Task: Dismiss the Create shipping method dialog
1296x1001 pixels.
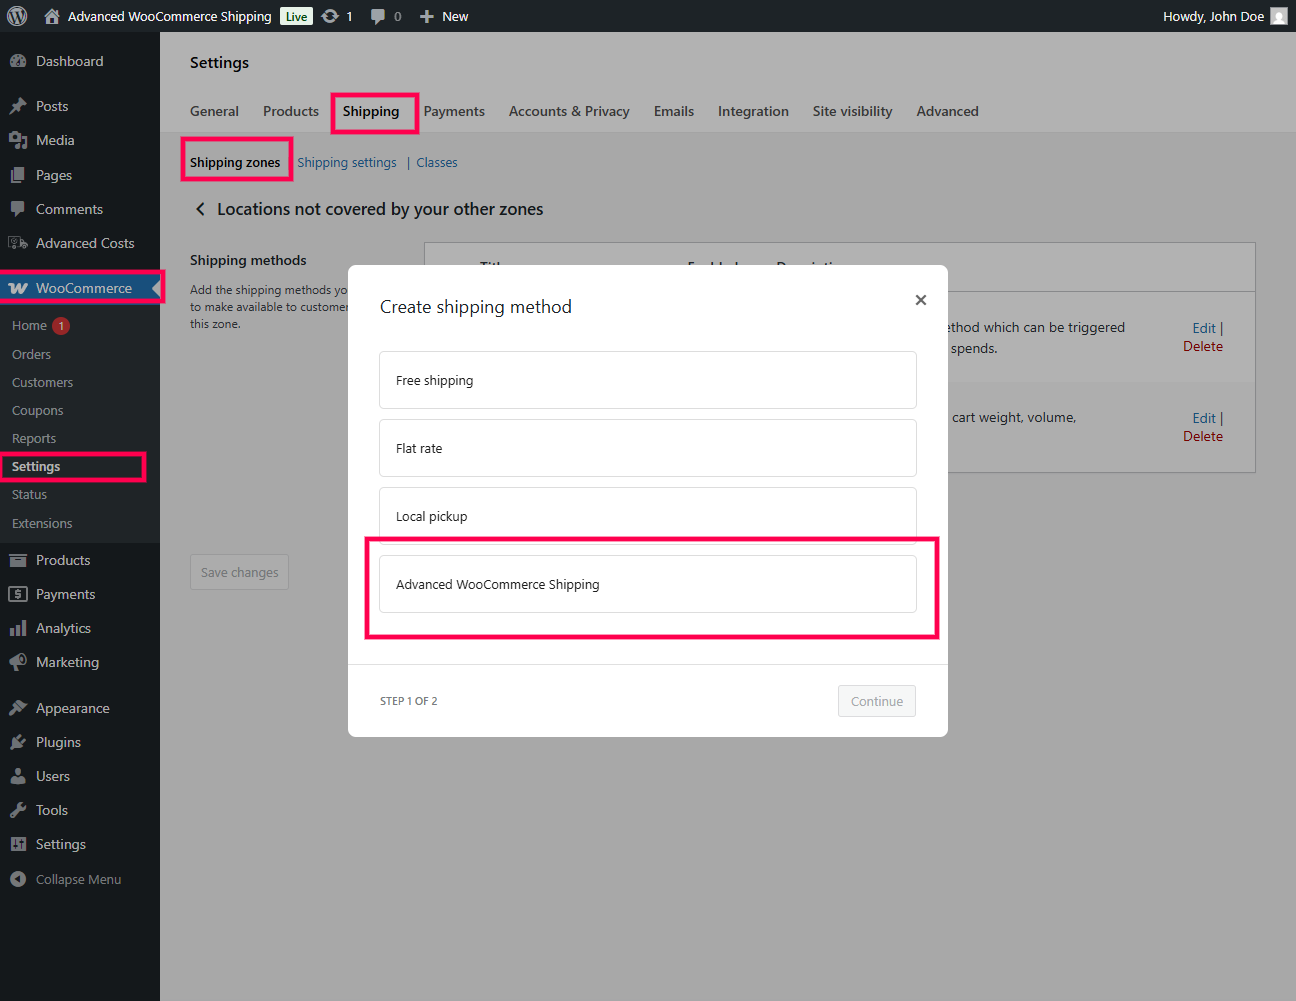Action: [x=920, y=299]
